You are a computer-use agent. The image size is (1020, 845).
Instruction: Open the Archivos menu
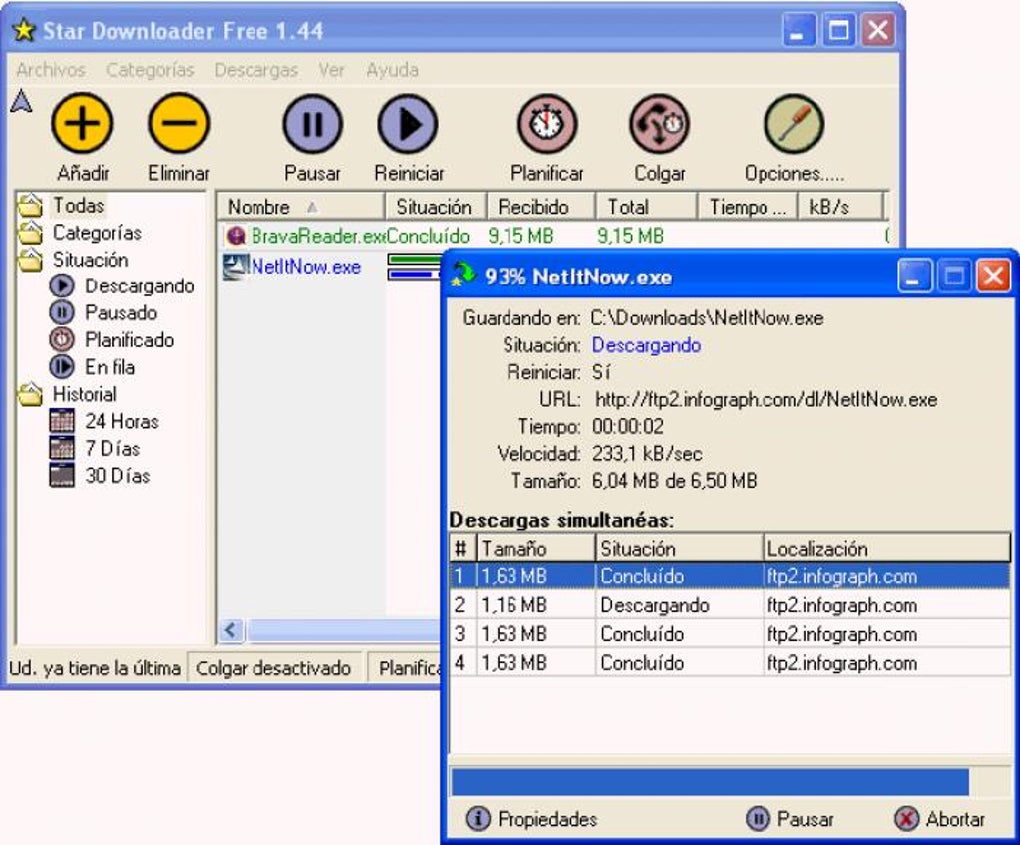point(51,70)
